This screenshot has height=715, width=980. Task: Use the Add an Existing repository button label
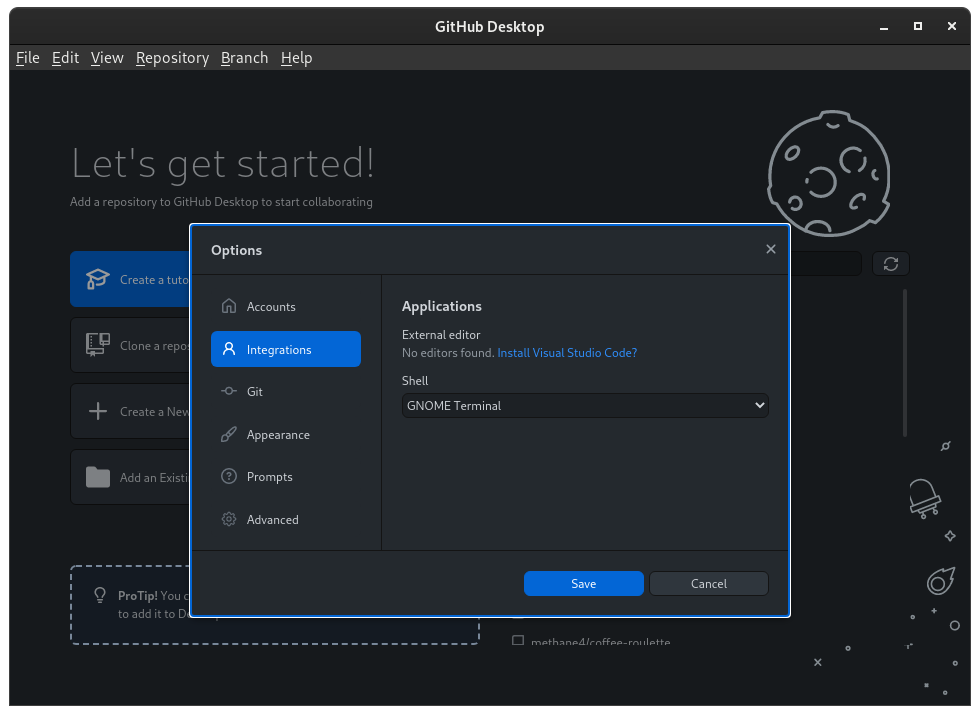click(154, 478)
